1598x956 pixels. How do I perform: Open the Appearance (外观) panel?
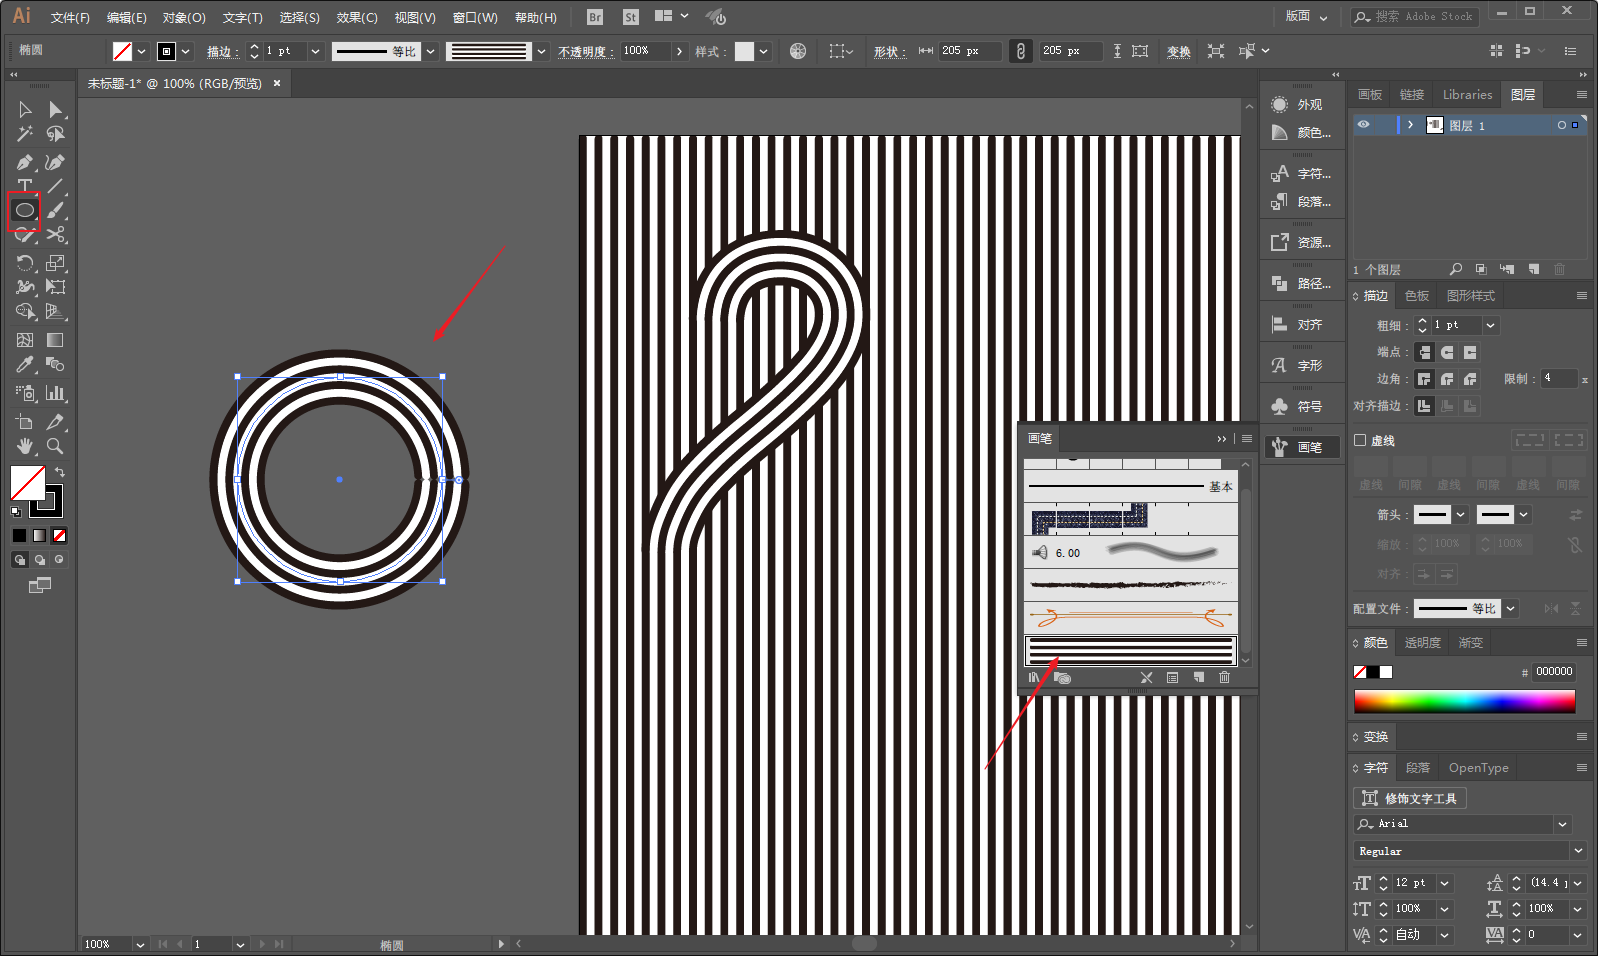[1300, 104]
